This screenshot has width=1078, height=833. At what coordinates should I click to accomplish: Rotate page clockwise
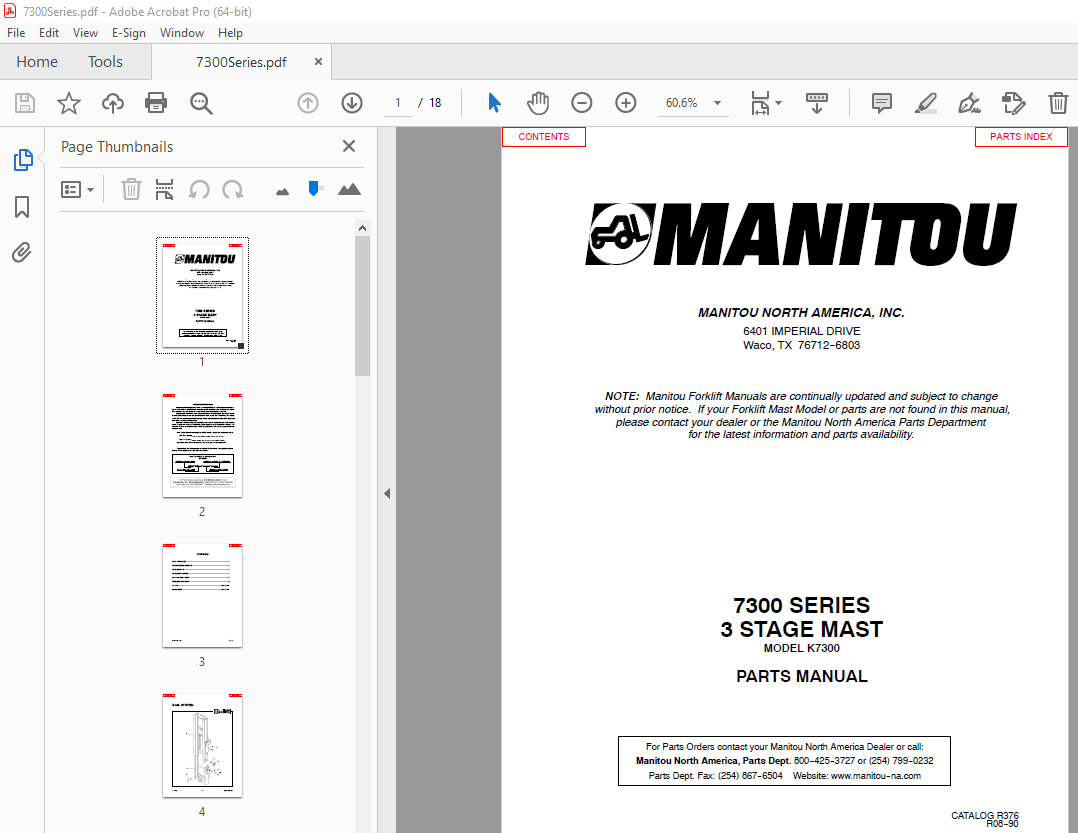(232, 189)
